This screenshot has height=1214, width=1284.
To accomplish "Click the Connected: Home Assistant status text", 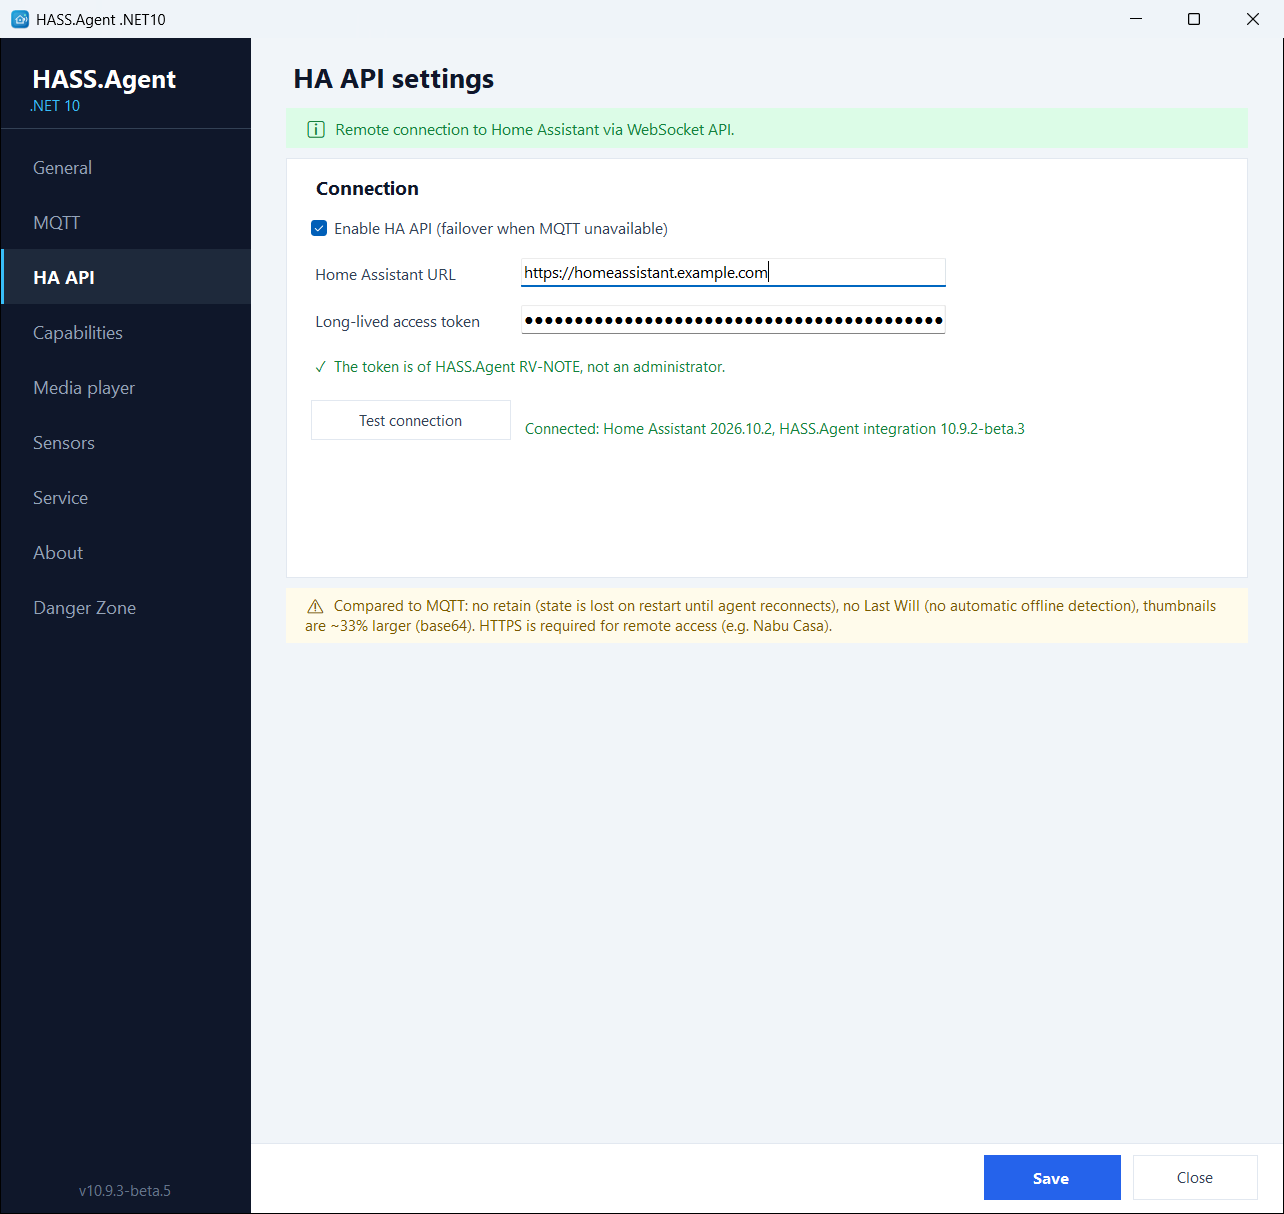I will point(775,429).
